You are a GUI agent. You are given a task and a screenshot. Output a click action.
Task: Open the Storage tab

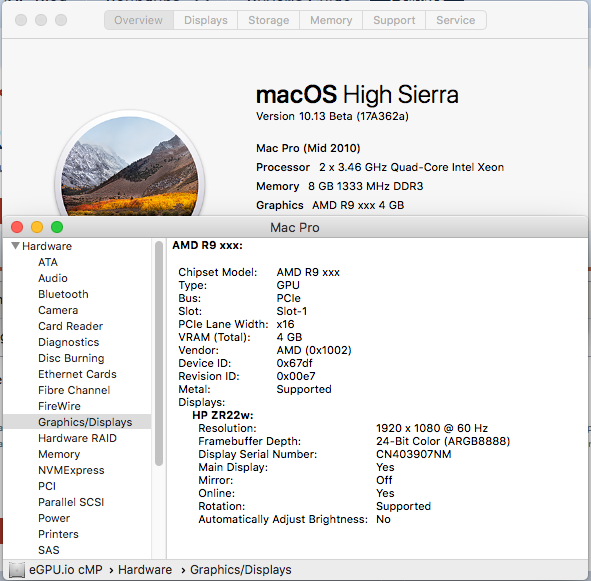click(269, 20)
